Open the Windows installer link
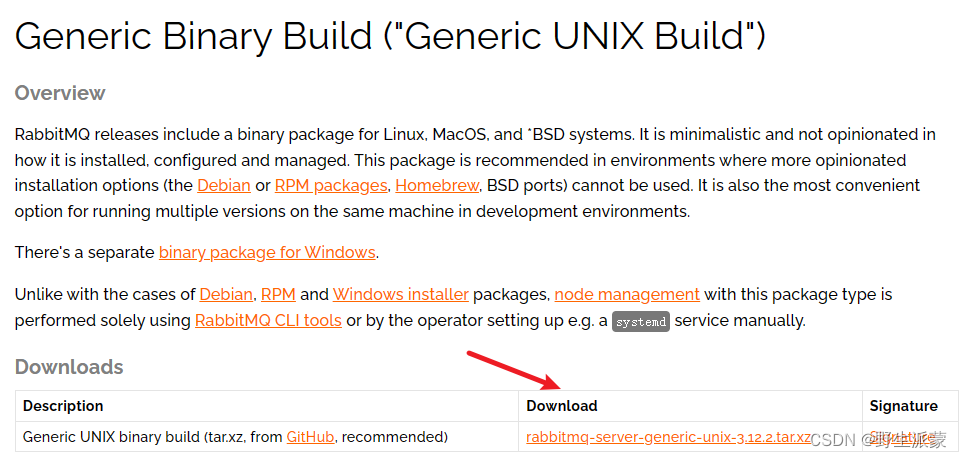The width and height of the screenshot is (962, 458). coord(401,294)
